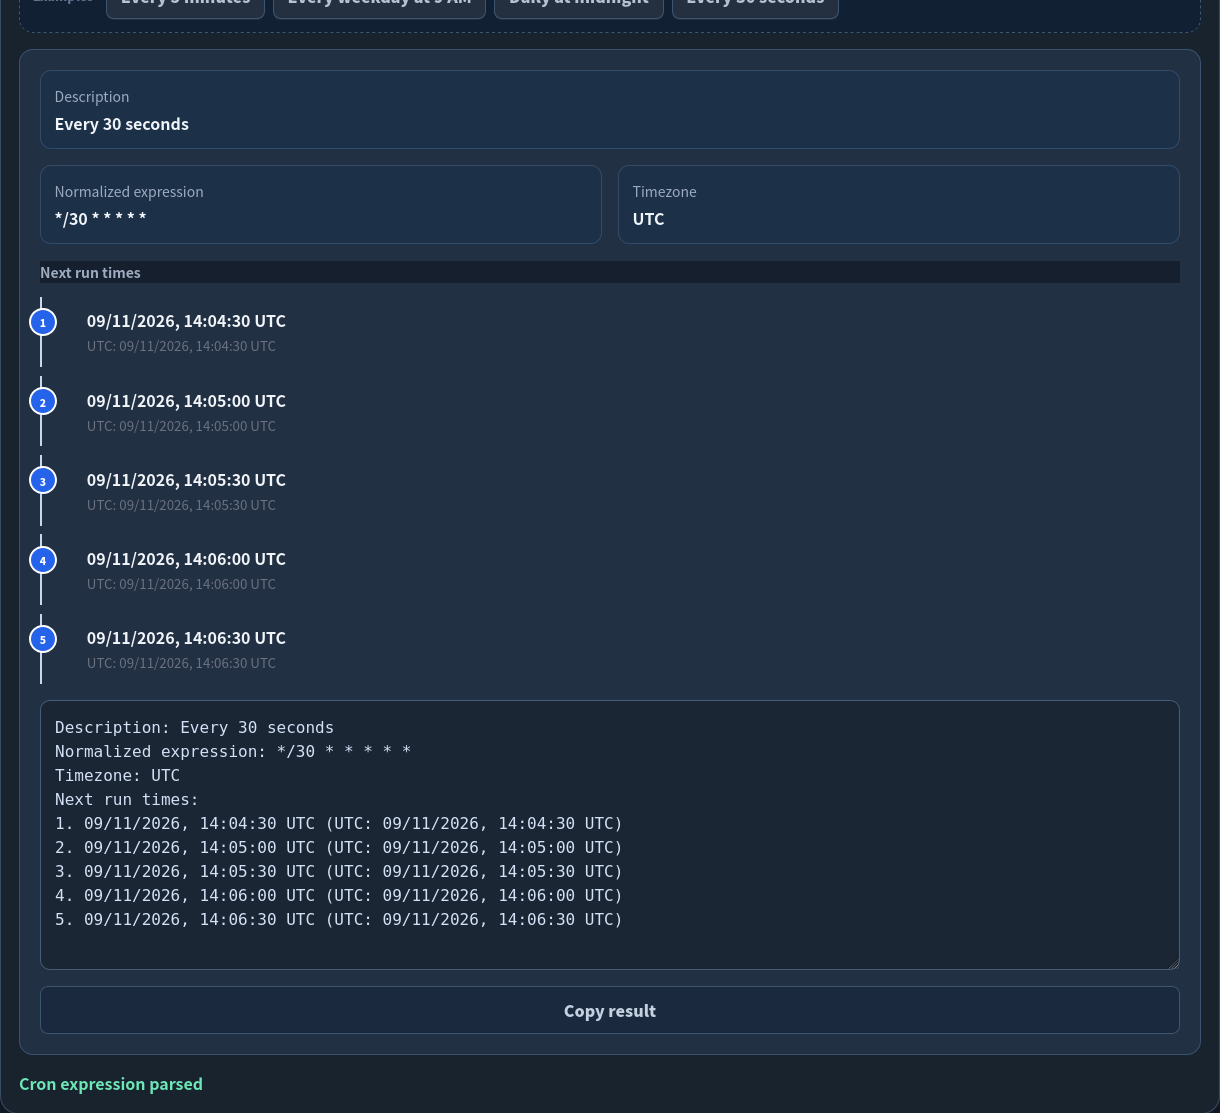The height and width of the screenshot is (1113, 1220).
Task: Click the Timezone UTC card
Action: coord(899,204)
